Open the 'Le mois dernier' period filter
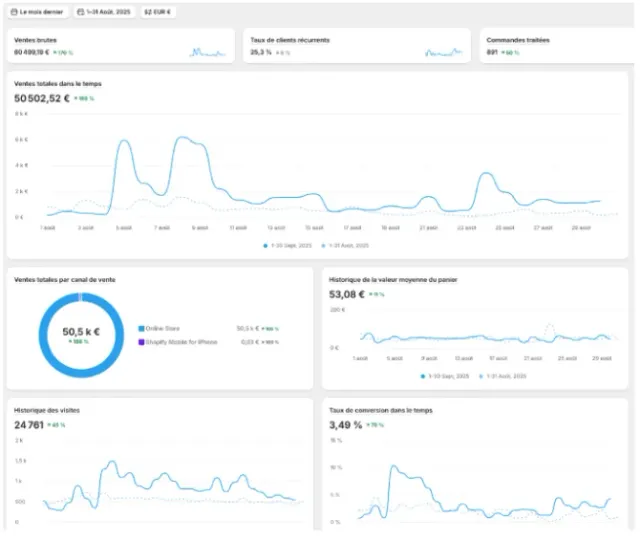 (37, 12)
